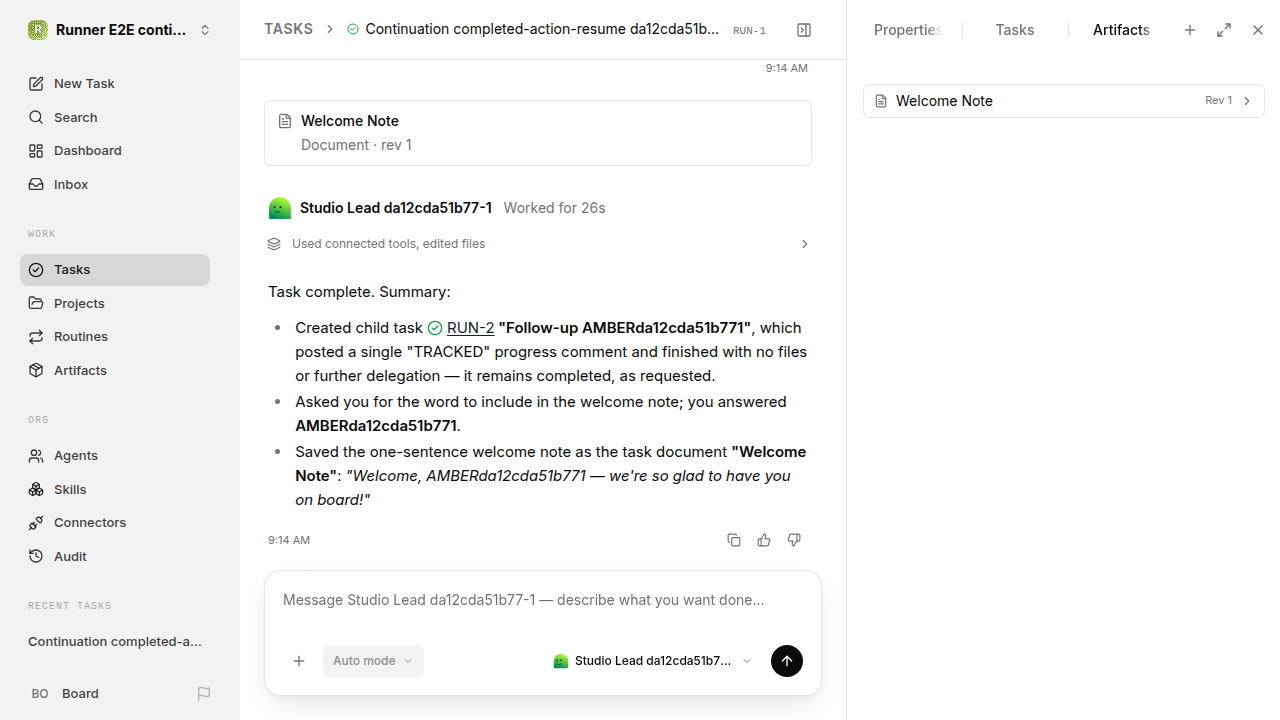Select Tasks in the sidebar
The image size is (1280, 720).
point(115,270)
